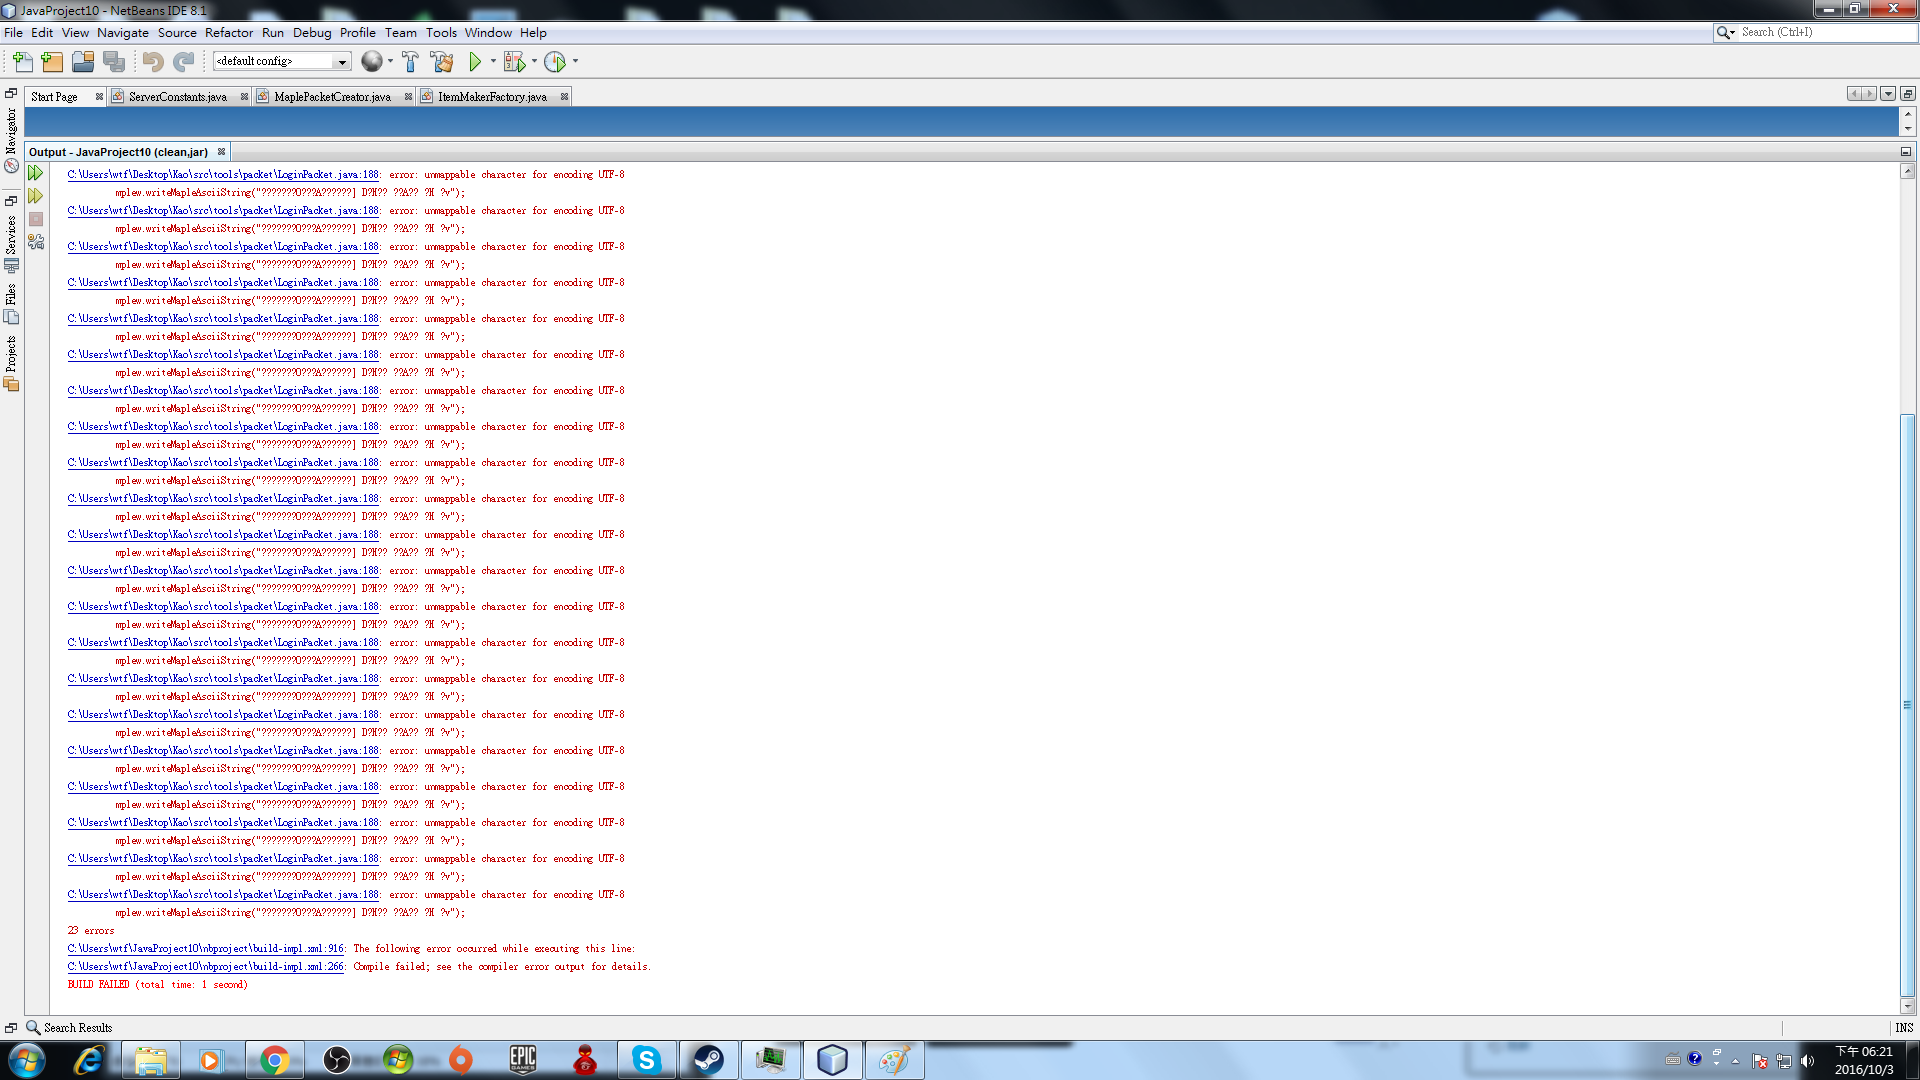Open the build-impl.xml:916 error link

pos(206,949)
